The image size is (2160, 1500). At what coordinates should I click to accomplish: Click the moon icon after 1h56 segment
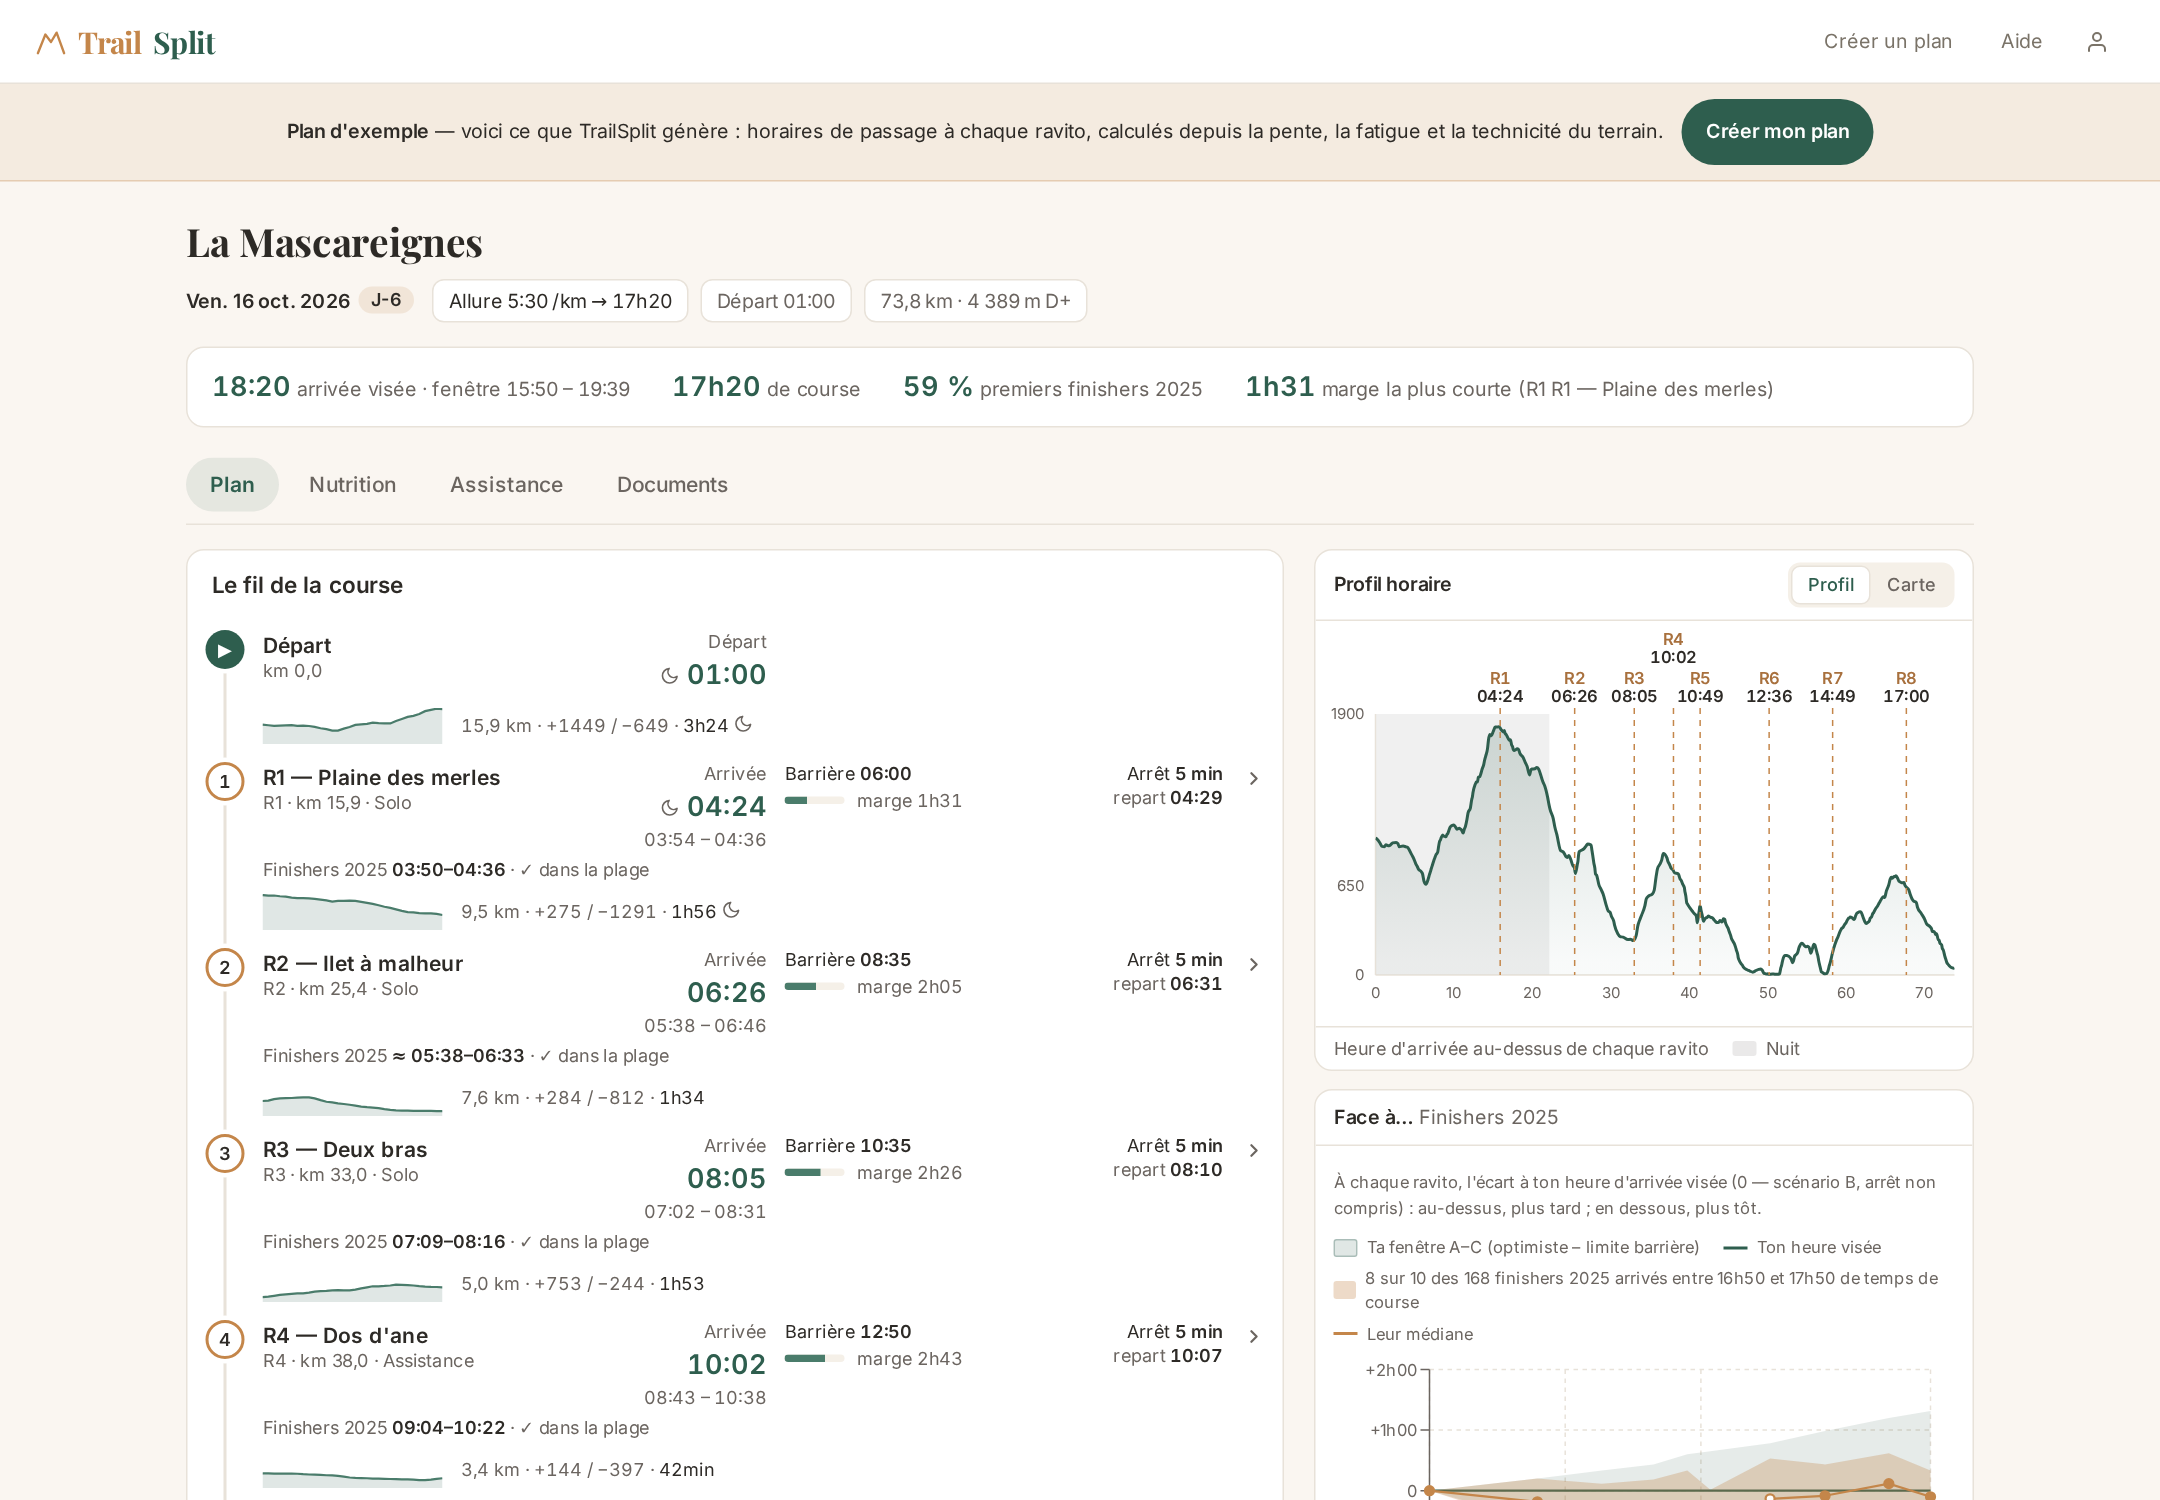(731, 910)
